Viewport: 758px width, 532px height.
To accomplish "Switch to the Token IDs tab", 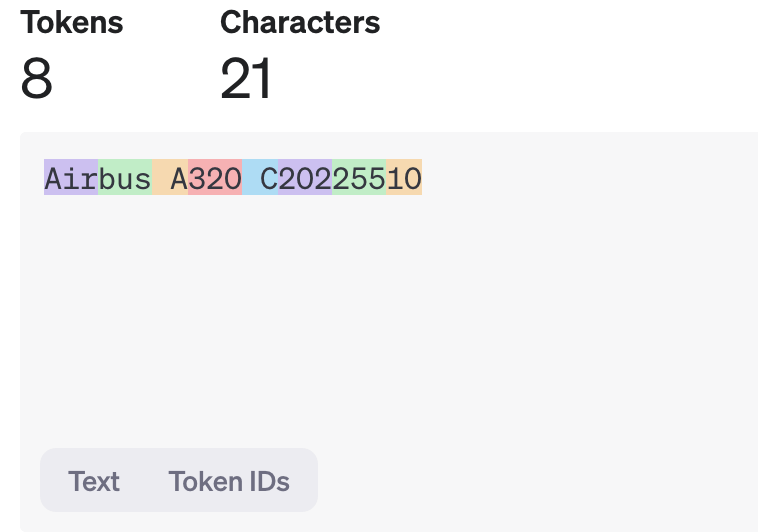I will (229, 481).
